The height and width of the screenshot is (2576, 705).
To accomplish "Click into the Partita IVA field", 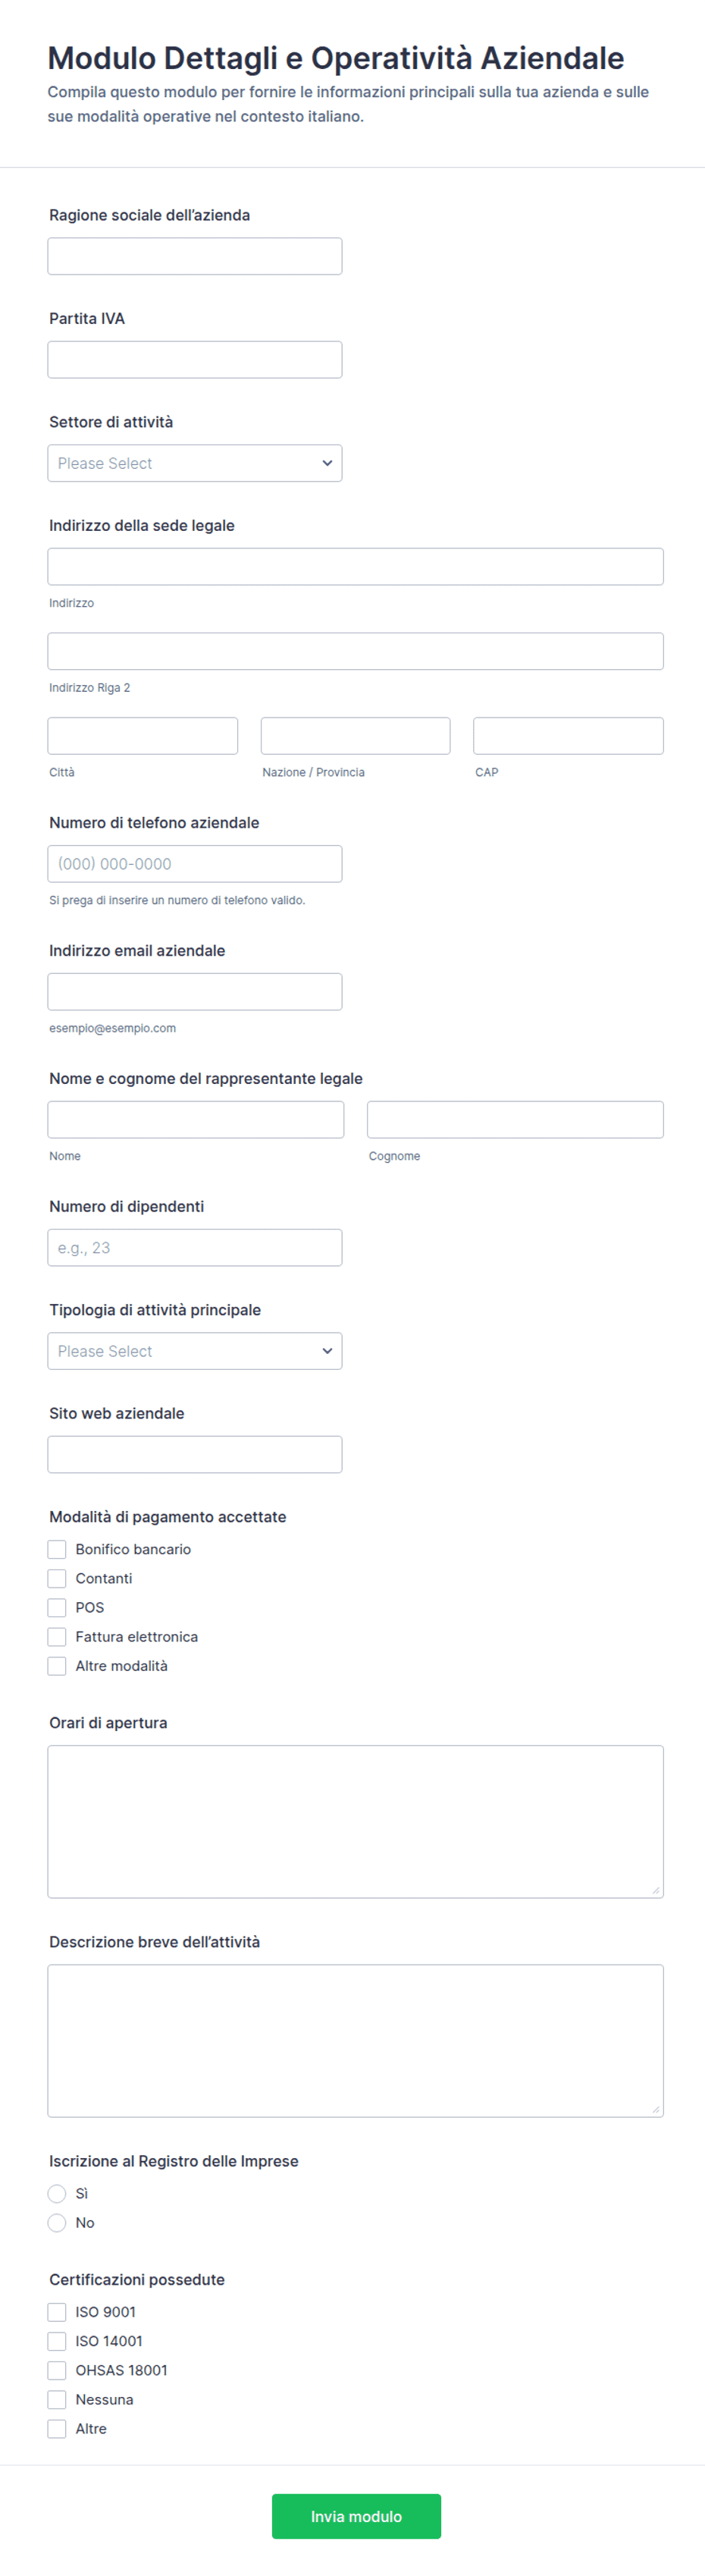I will (x=195, y=359).
